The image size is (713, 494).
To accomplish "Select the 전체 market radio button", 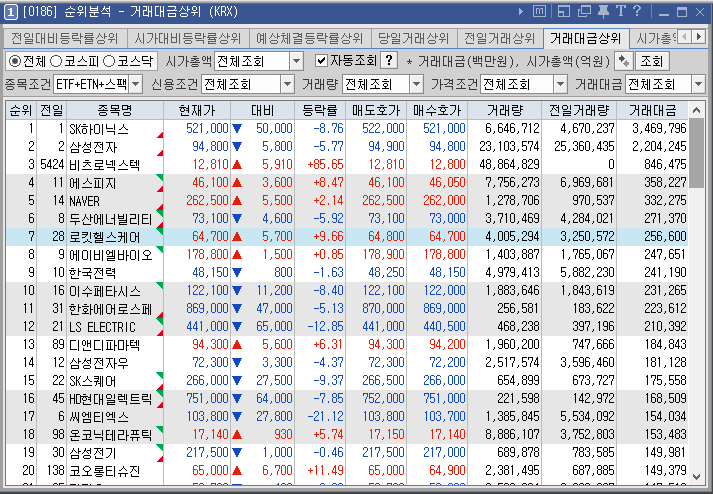I will (x=15, y=61).
